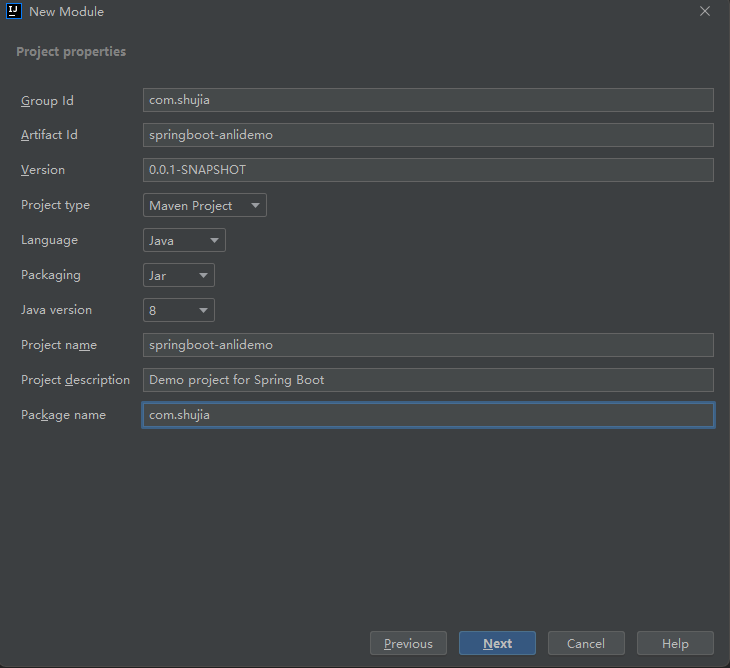Click the Project description label
This screenshot has height=668, width=730.
75,380
